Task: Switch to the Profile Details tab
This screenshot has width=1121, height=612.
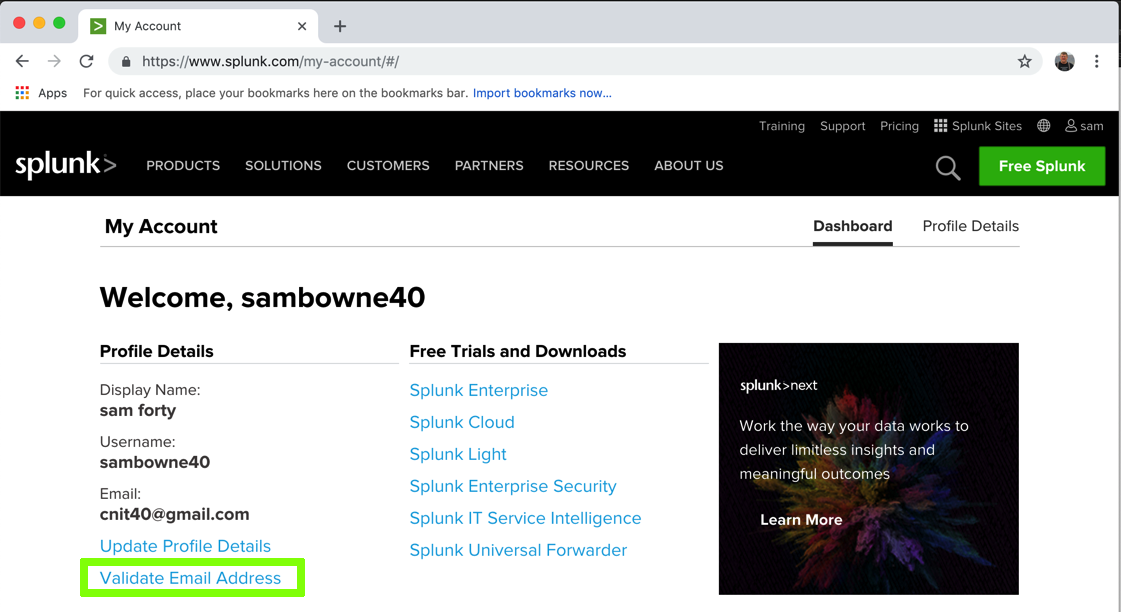Action: (970, 226)
